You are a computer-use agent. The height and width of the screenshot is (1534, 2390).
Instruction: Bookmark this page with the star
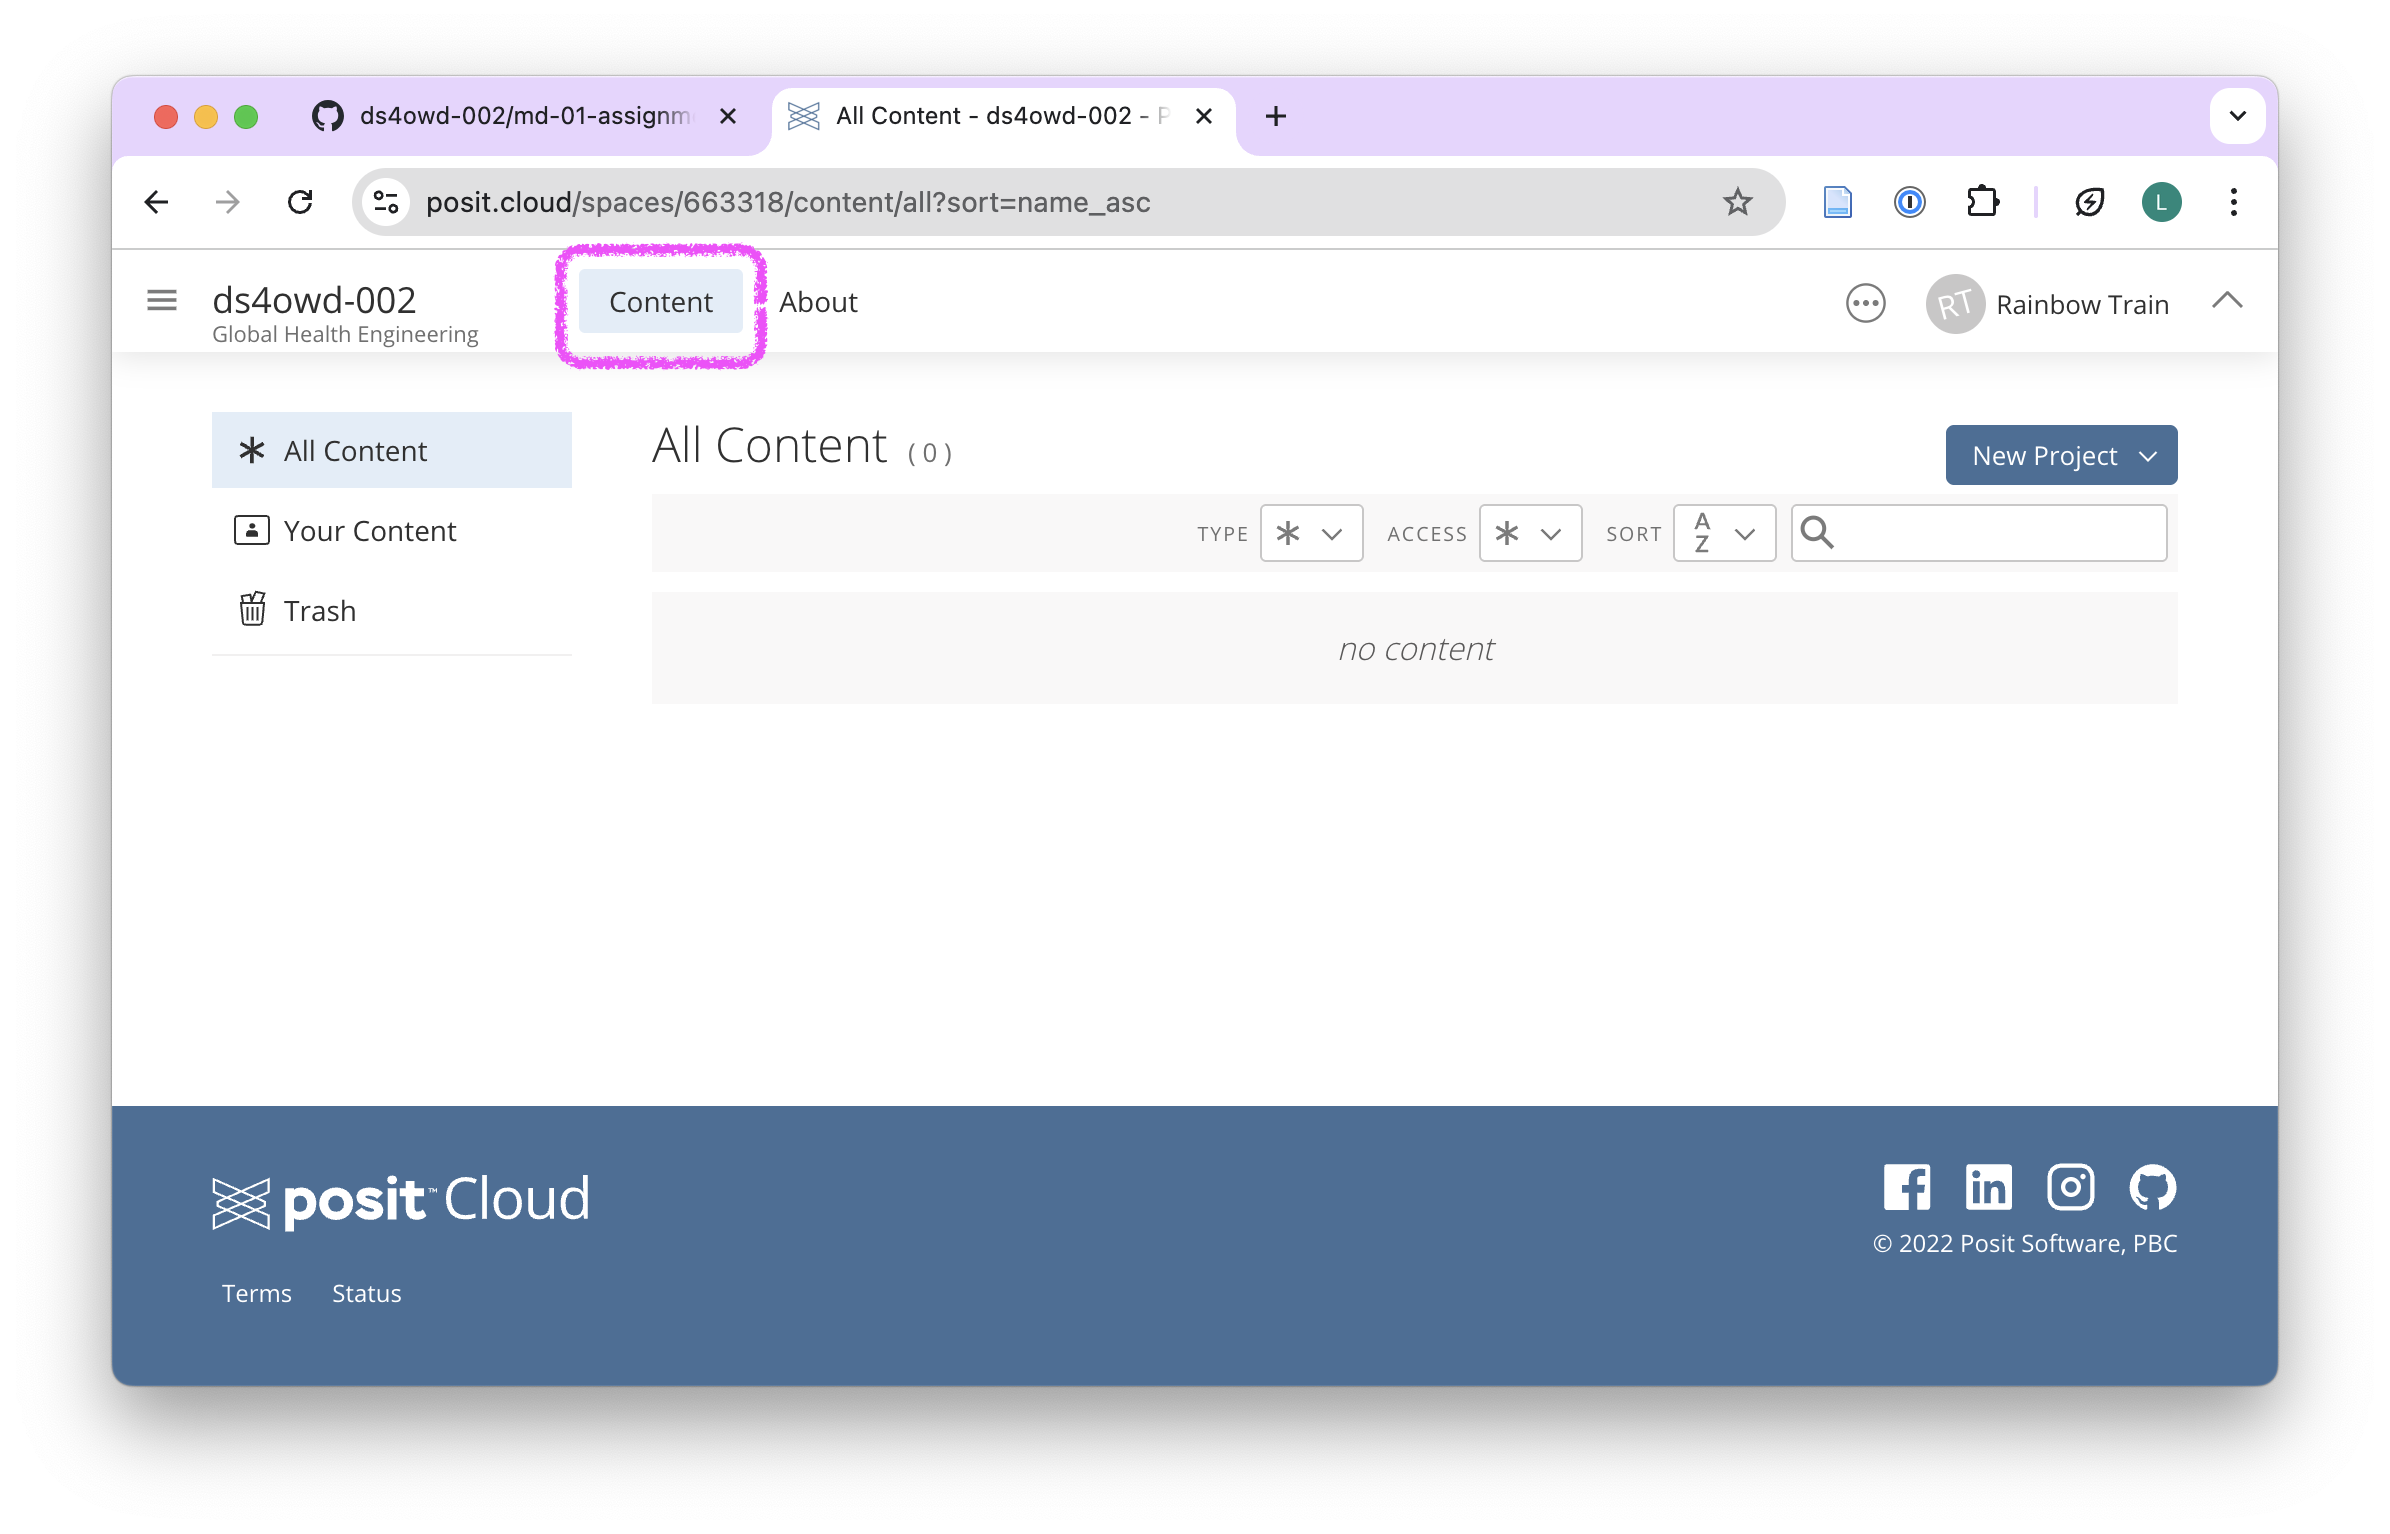coord(1737,202)
